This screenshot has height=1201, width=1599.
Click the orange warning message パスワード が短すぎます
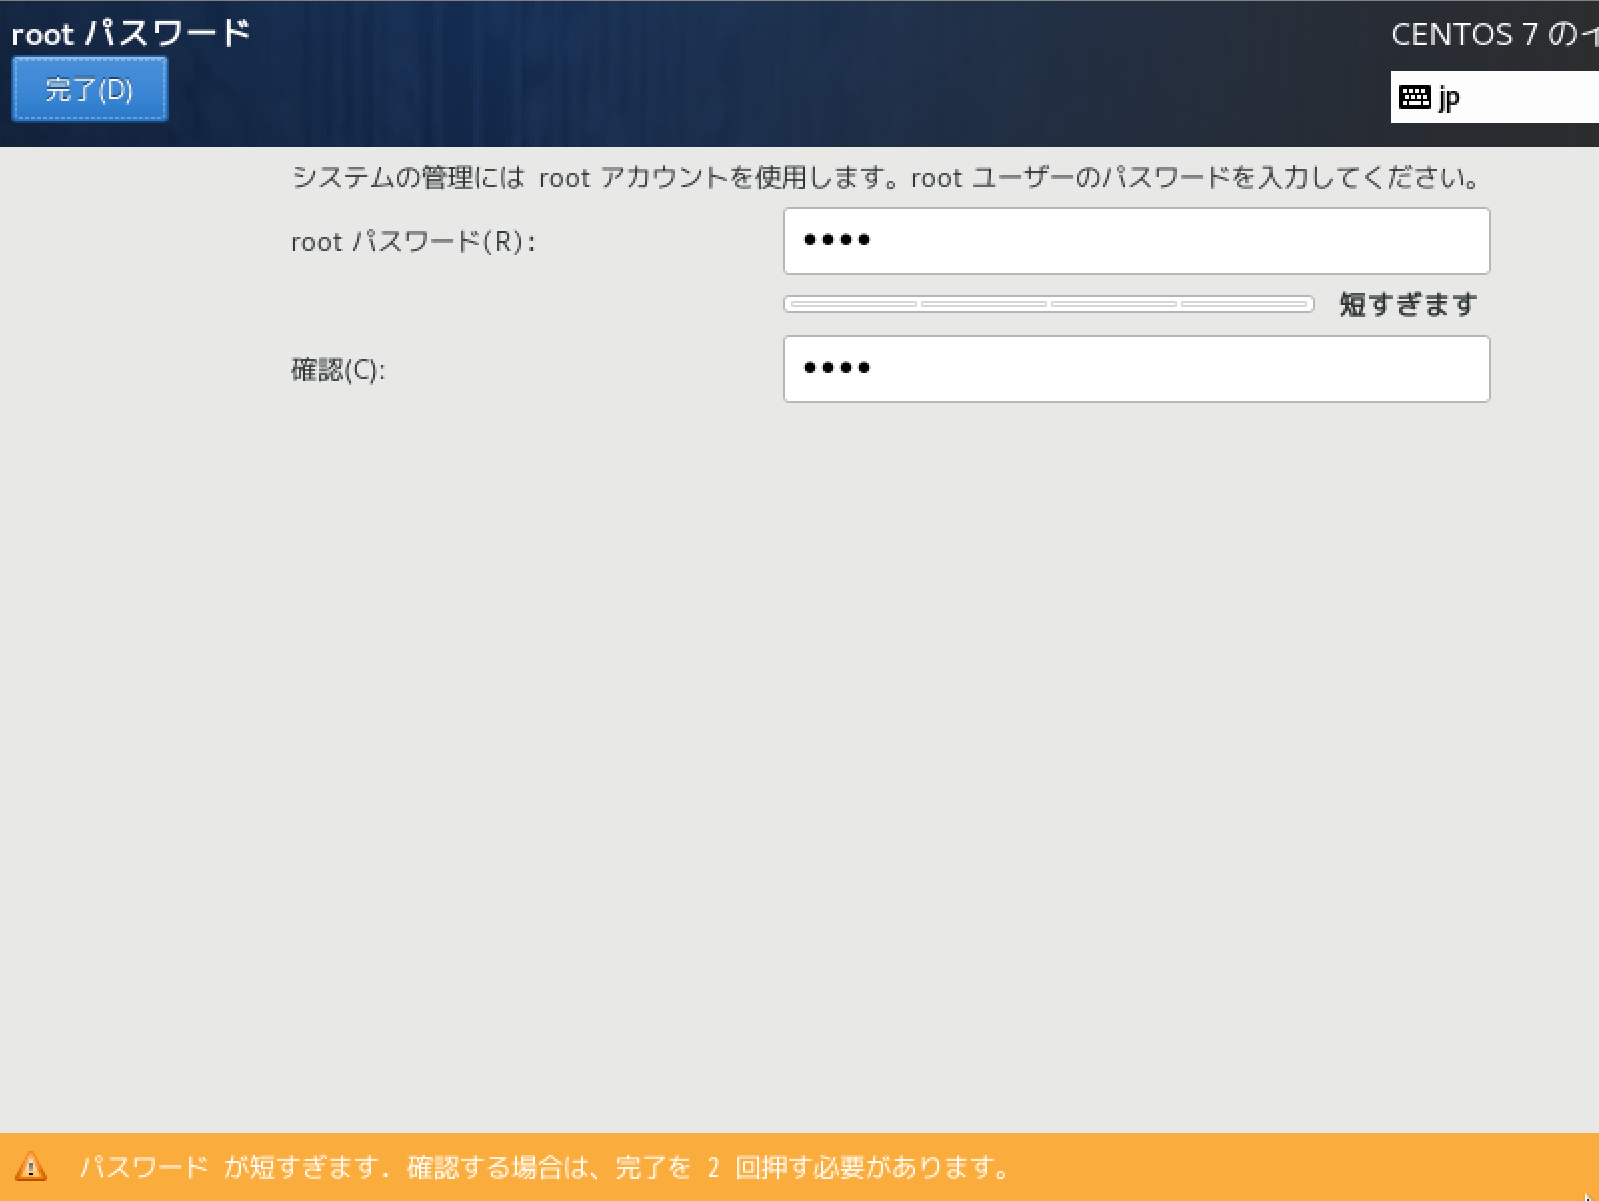tap(544, 1167)
